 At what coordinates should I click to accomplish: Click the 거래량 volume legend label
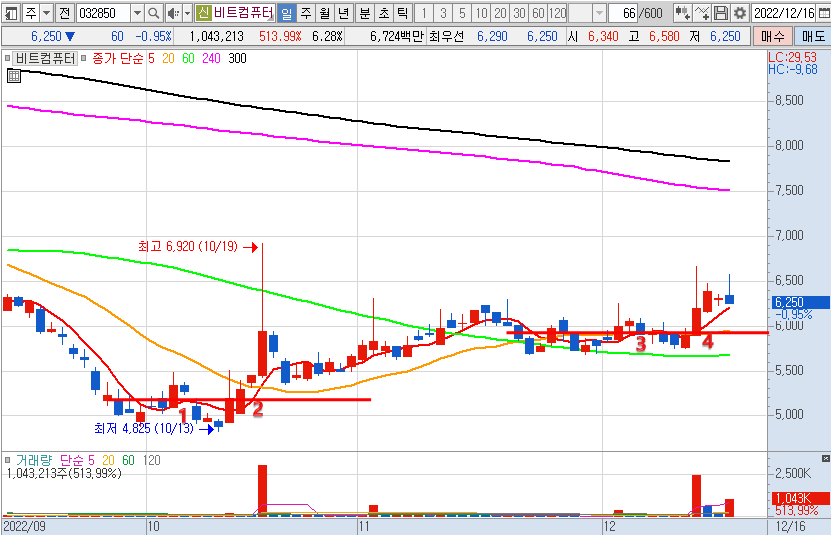(34, 460)
